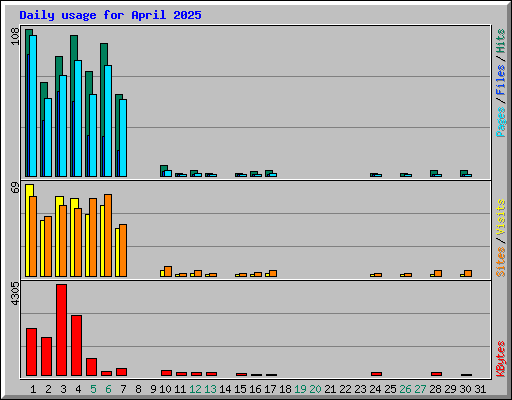Select the yellow Visits bar for day 1
Image resolution: width=512 pixels, height=400 pixels.
pos(28,230)
